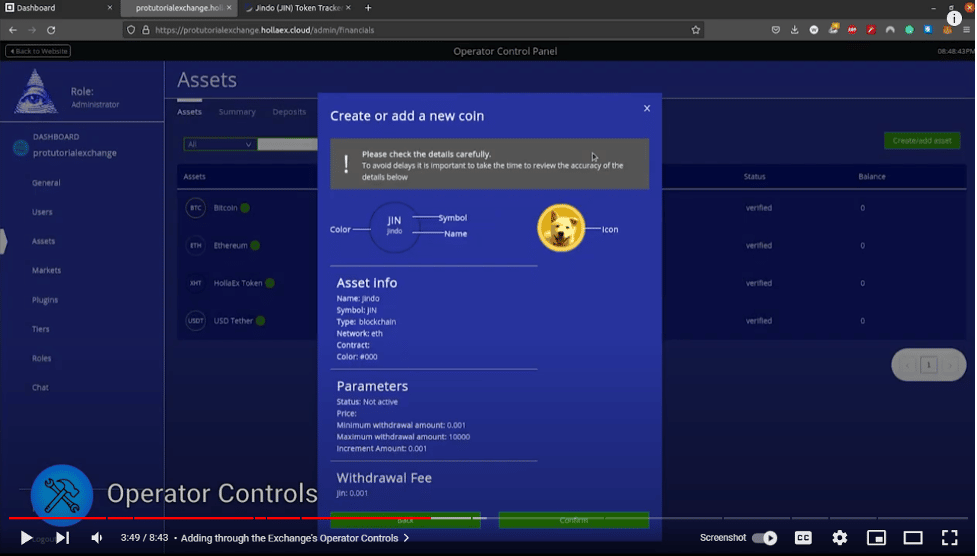Click the JIN color circle preview
Viewport: 977px width, 556px height.
click(394, 227)
